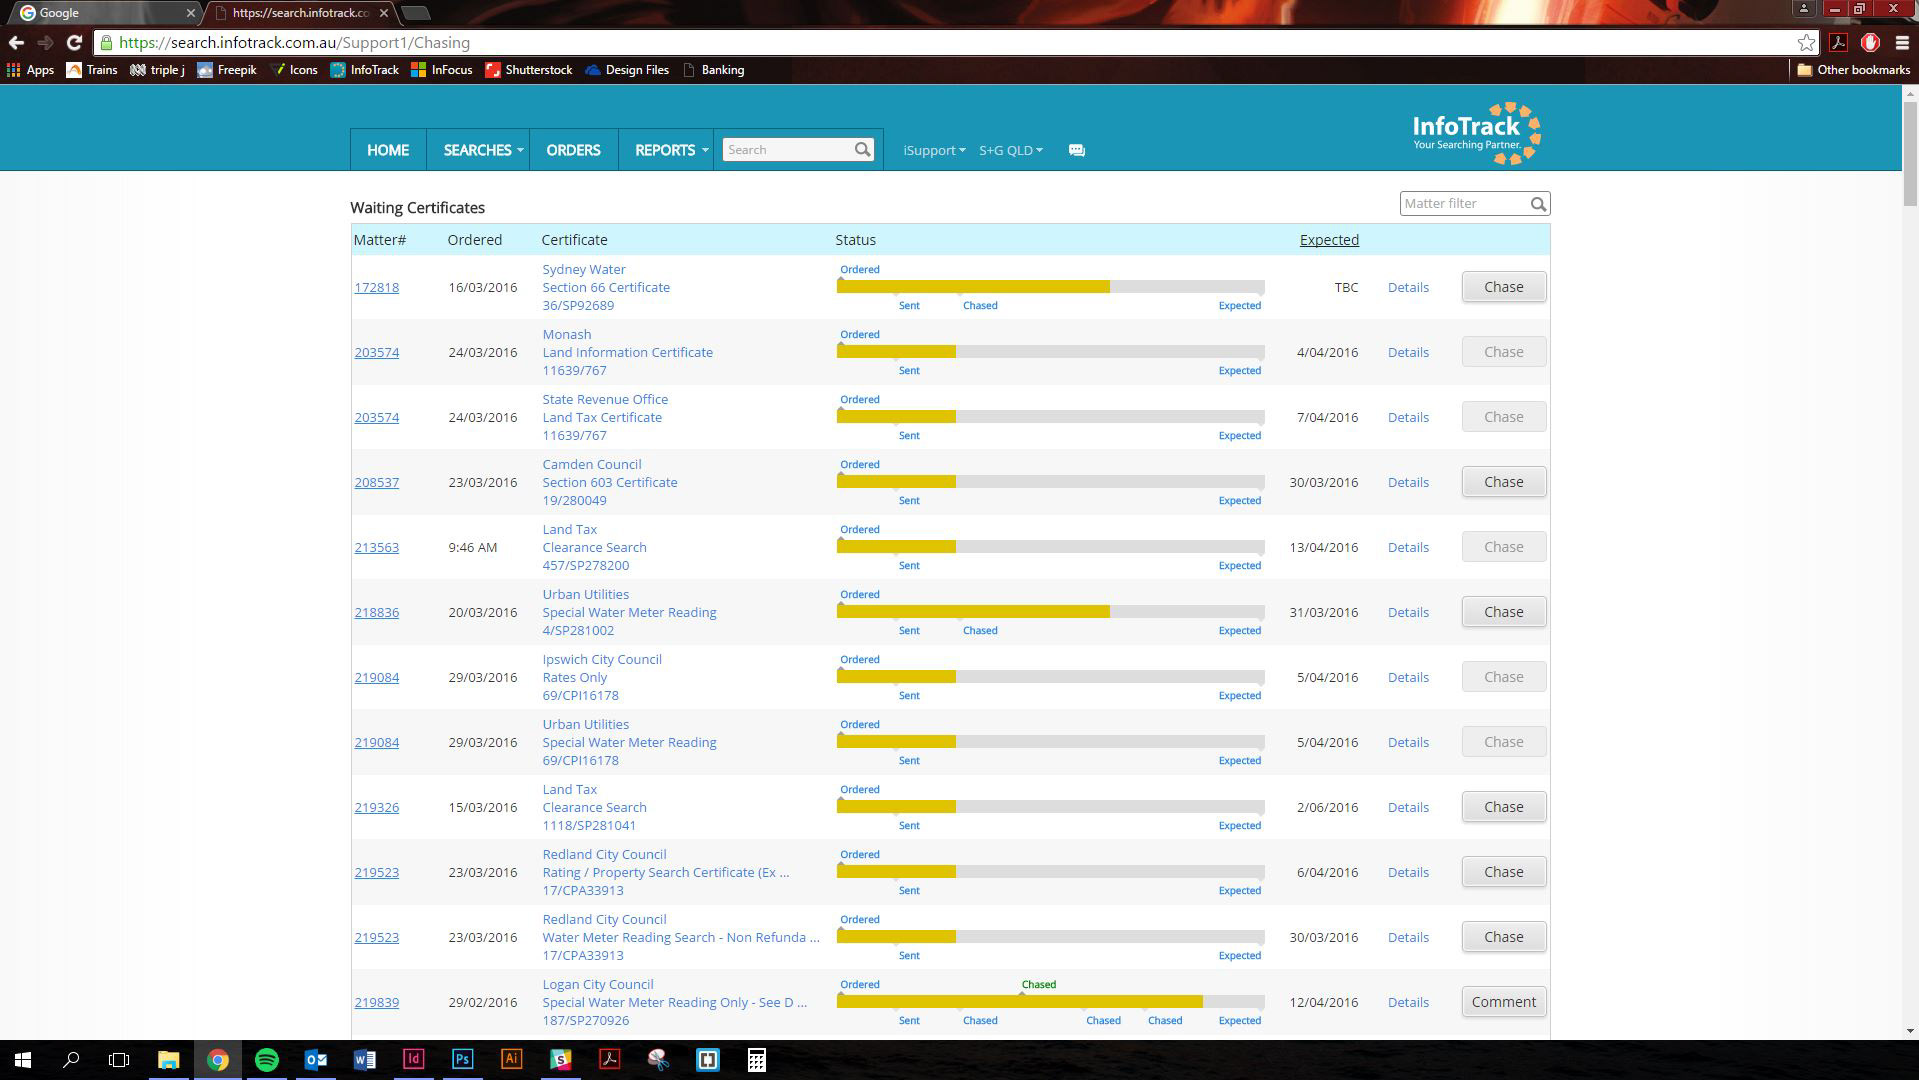This screenshot has height=1080, width=1919.
Task: Reload the page with the refresh icon
Action: 74,43
